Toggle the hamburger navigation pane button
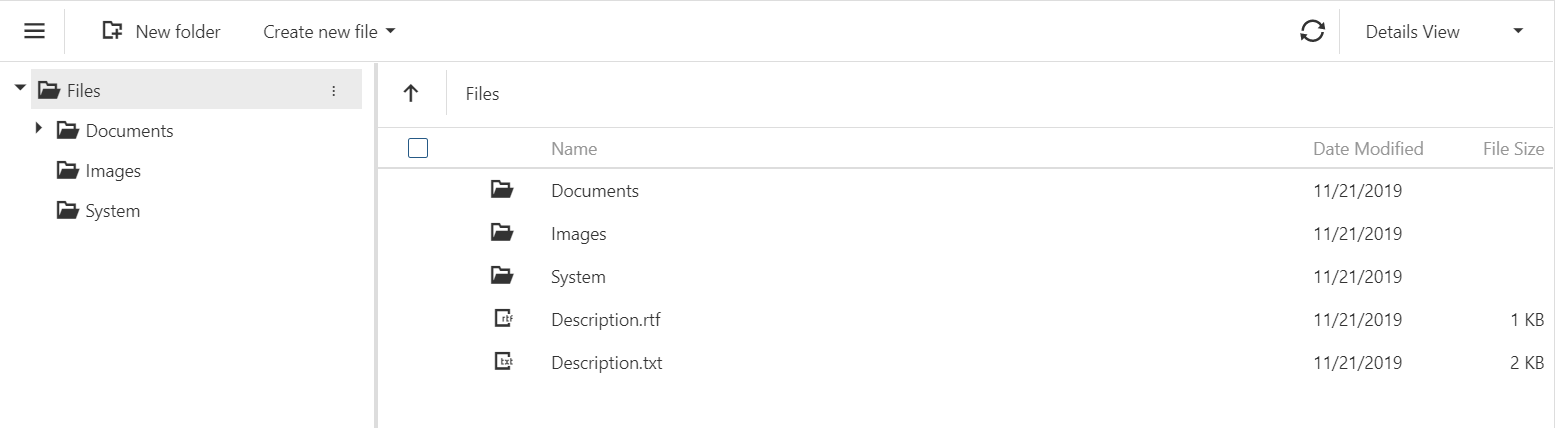This screenshot has width=1560, height=428. pos(35,31)
